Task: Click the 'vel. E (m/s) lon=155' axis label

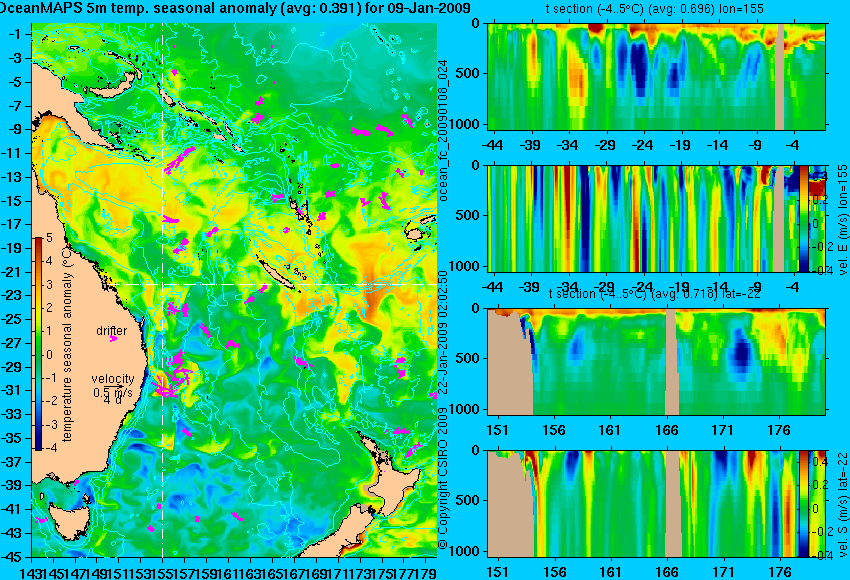Action: 842,220
